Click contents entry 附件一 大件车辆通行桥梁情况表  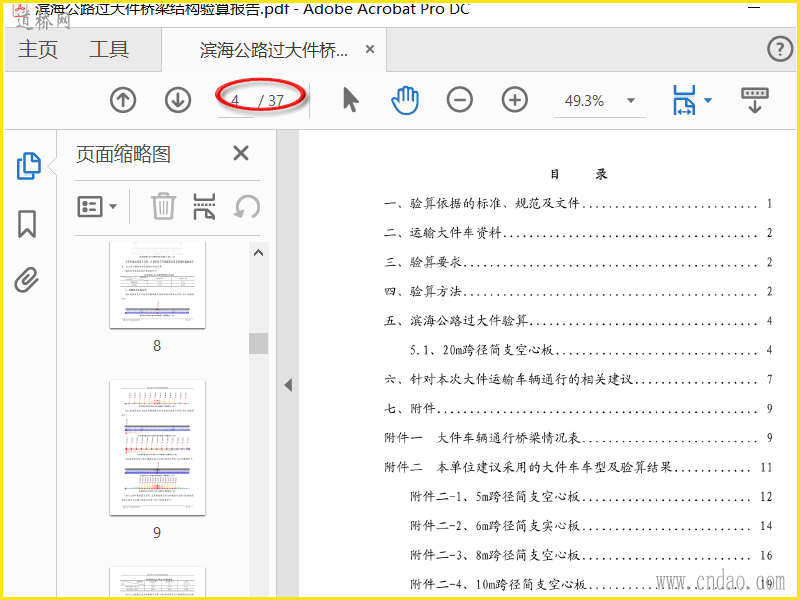(x=578, y=438)
